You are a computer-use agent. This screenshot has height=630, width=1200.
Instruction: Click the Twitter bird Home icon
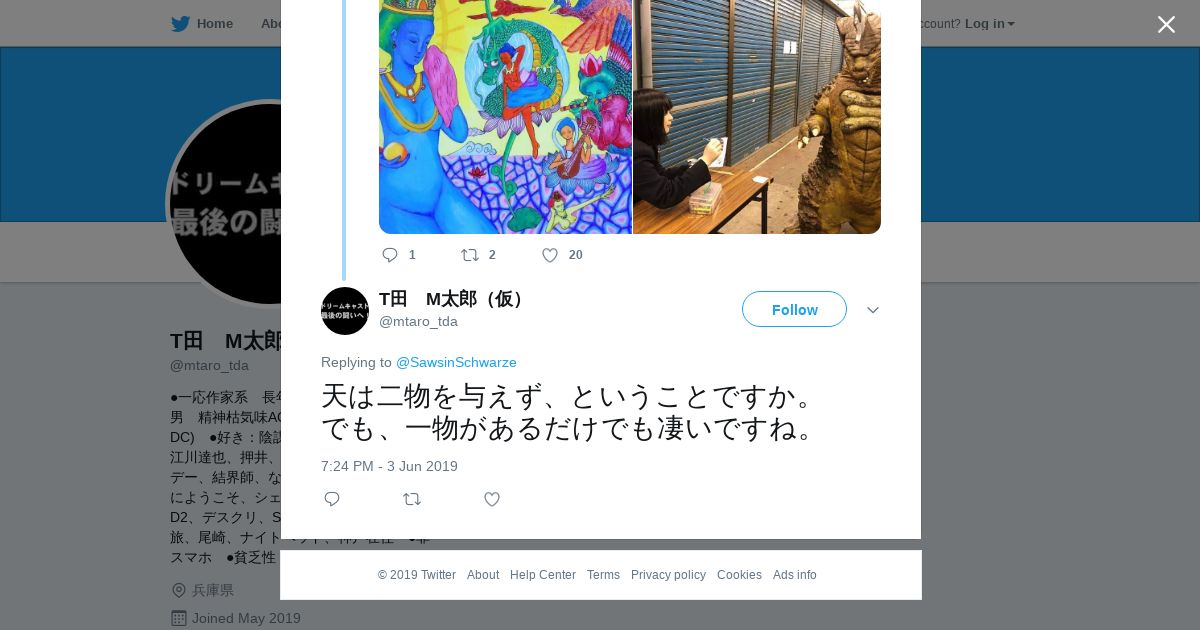(x=180, y=24)
